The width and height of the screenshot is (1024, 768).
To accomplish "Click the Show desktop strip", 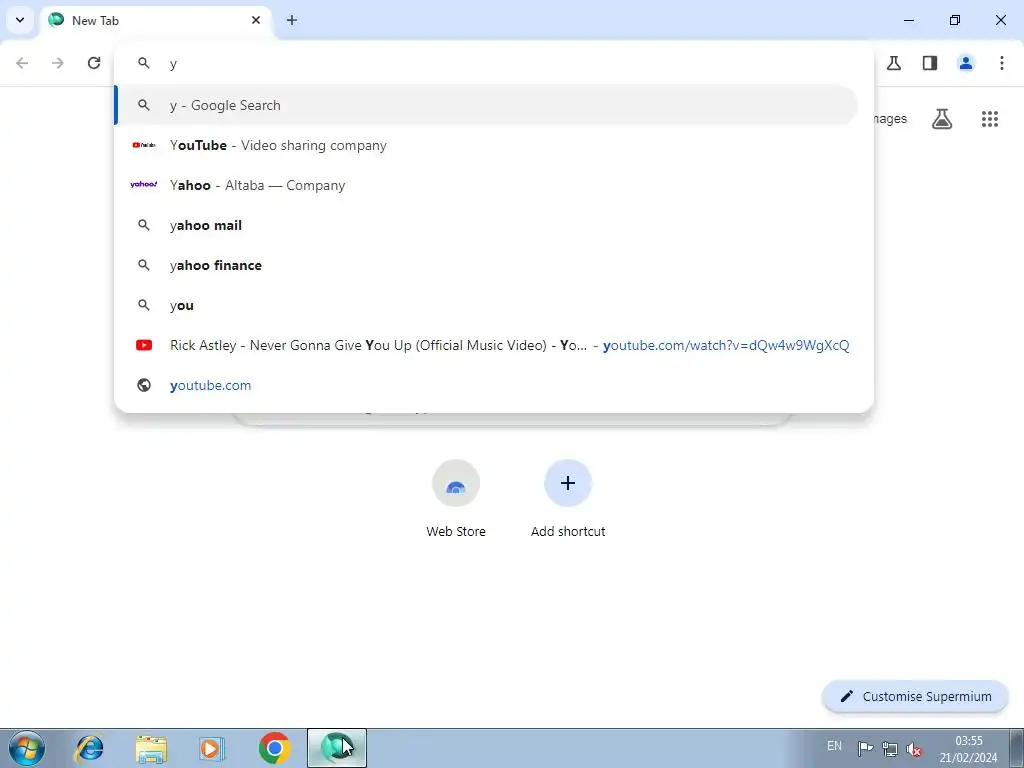I will [1017, 748].
